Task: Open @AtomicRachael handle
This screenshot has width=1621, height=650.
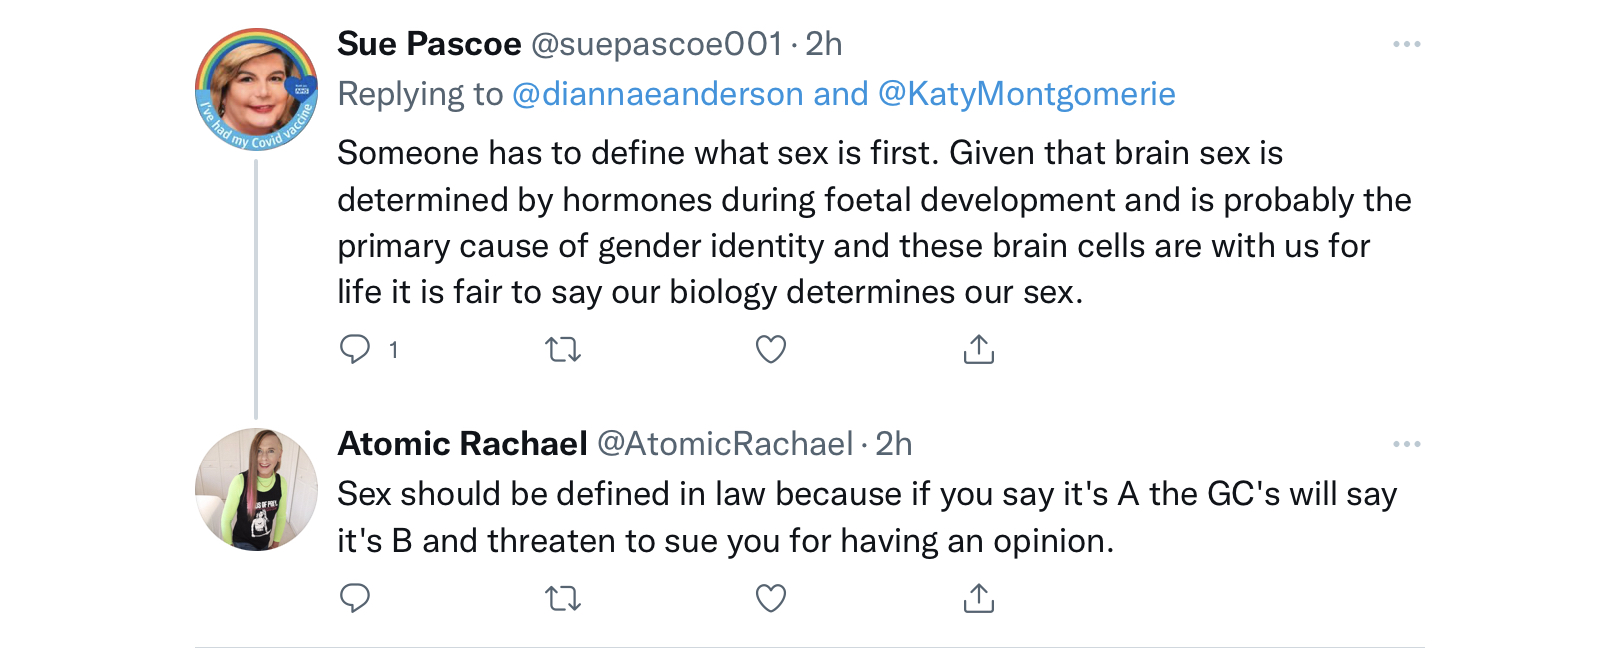Action: (725, 444)
